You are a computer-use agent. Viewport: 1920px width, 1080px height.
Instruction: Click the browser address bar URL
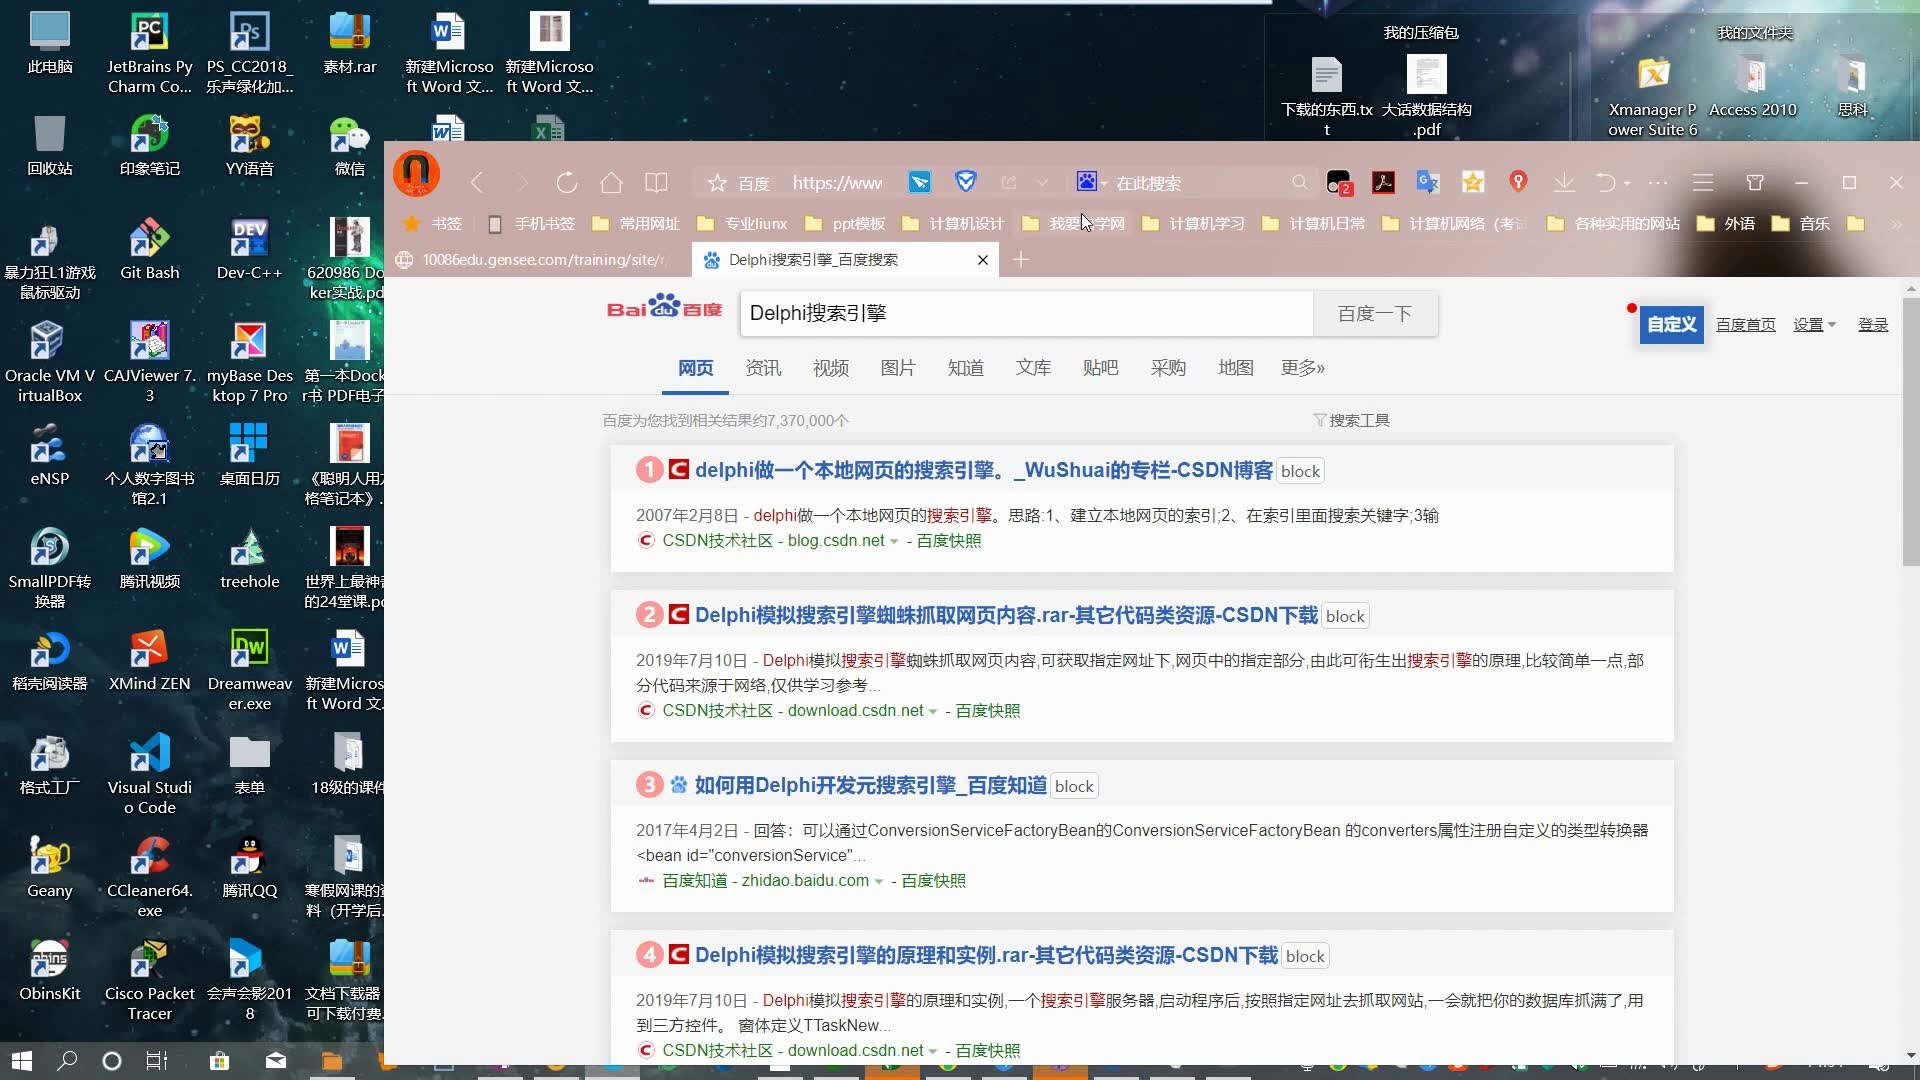[837, 183]
